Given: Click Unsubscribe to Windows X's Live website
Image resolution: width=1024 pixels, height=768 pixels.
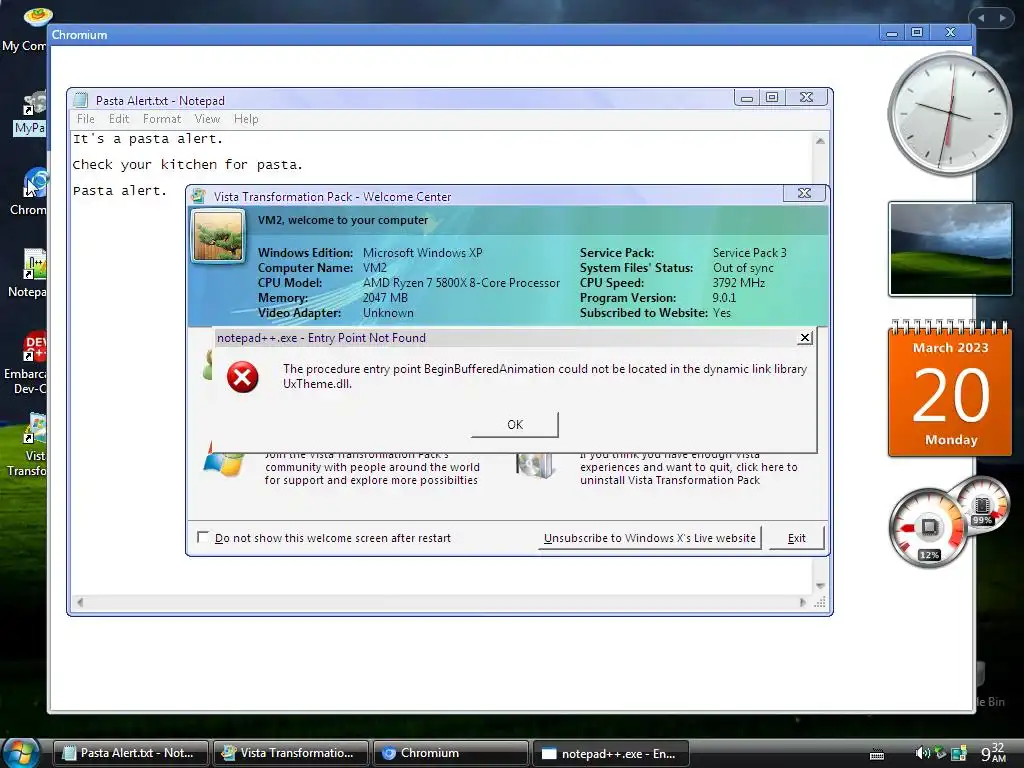Looking at the screenshot, I should 649,538.
